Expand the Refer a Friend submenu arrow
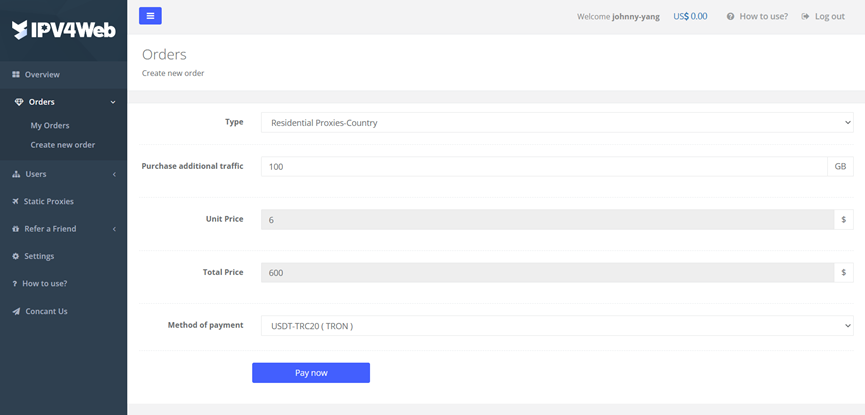The image size is (865, 415). tap(114, 229)
